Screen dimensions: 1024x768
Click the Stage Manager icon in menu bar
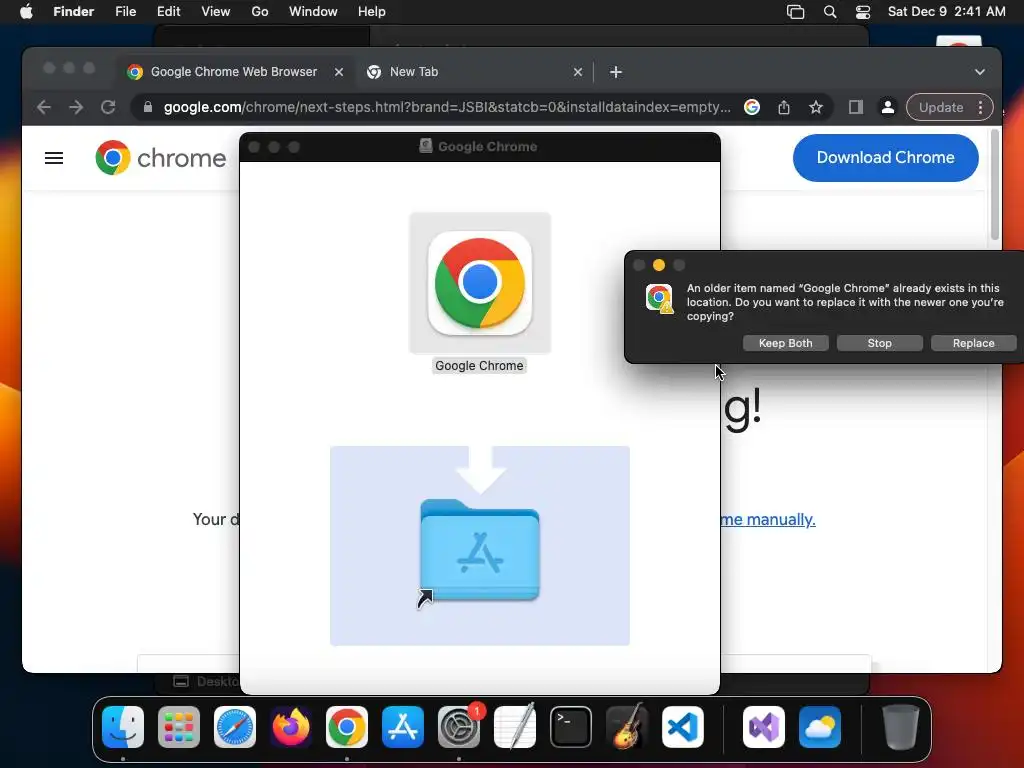[x=795, y=12]
